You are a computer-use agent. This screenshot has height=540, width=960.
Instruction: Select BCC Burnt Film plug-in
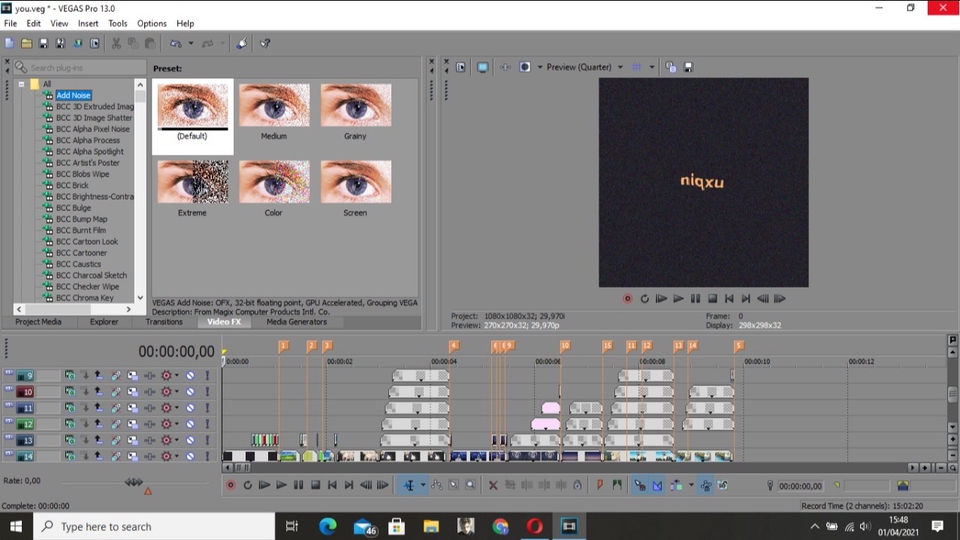81,230
